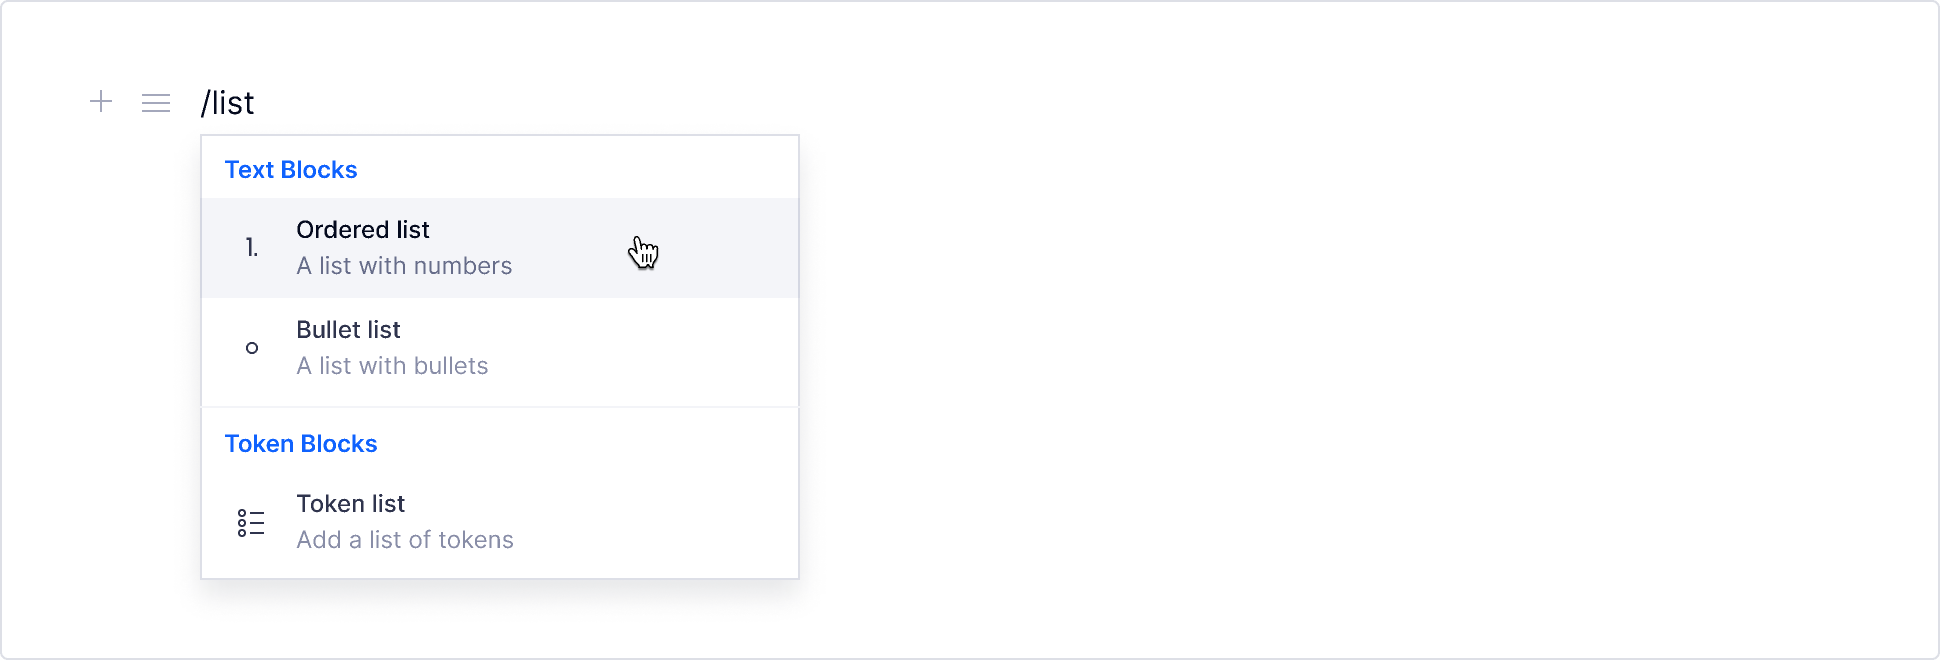Viewport: 1940px width, 660px height.
Task: Click the "Add a list of tokens" description
Action: tap(405, 540)
